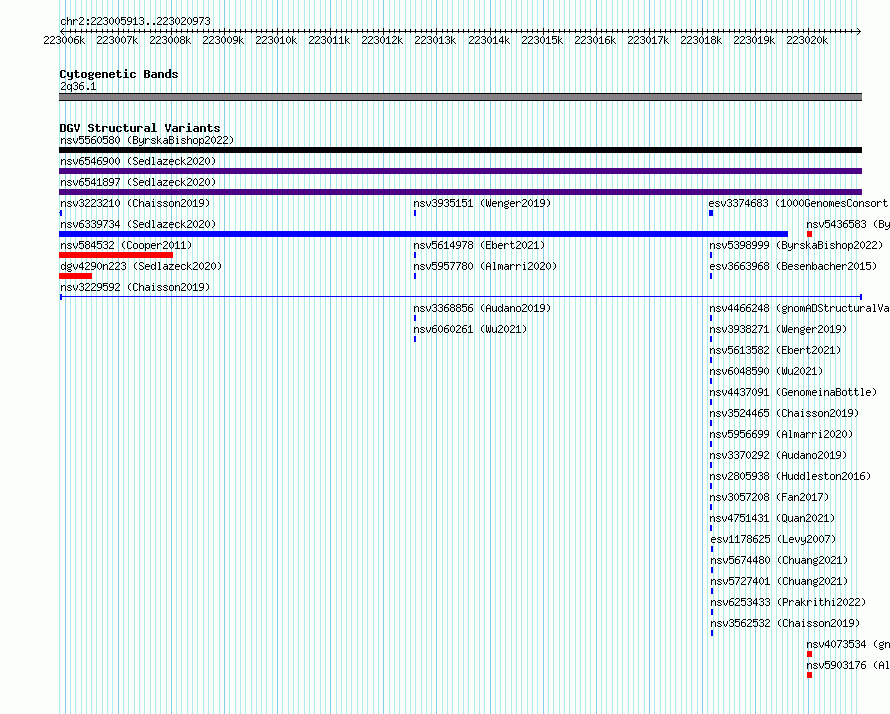This screenshot has height=714, width=890.
Task: Open nsv3368856 (Audano2019) label
Action: pyautogui.click(x=482, y=308)
